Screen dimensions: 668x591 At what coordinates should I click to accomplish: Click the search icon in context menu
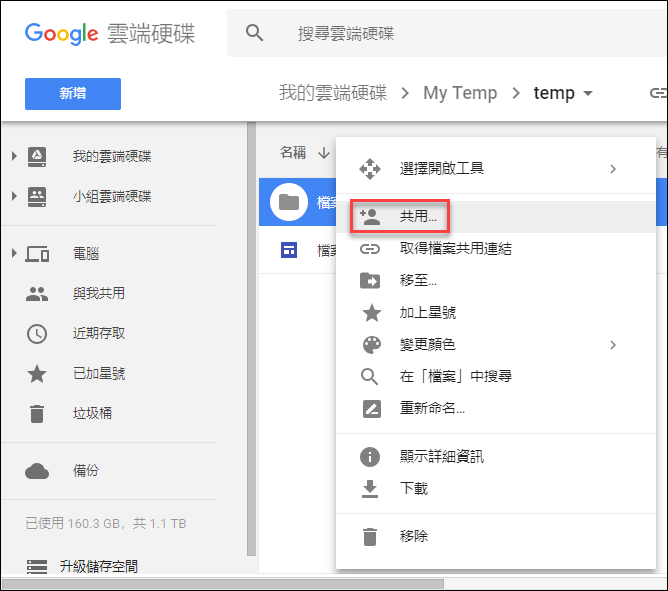(x=369, y=377)
